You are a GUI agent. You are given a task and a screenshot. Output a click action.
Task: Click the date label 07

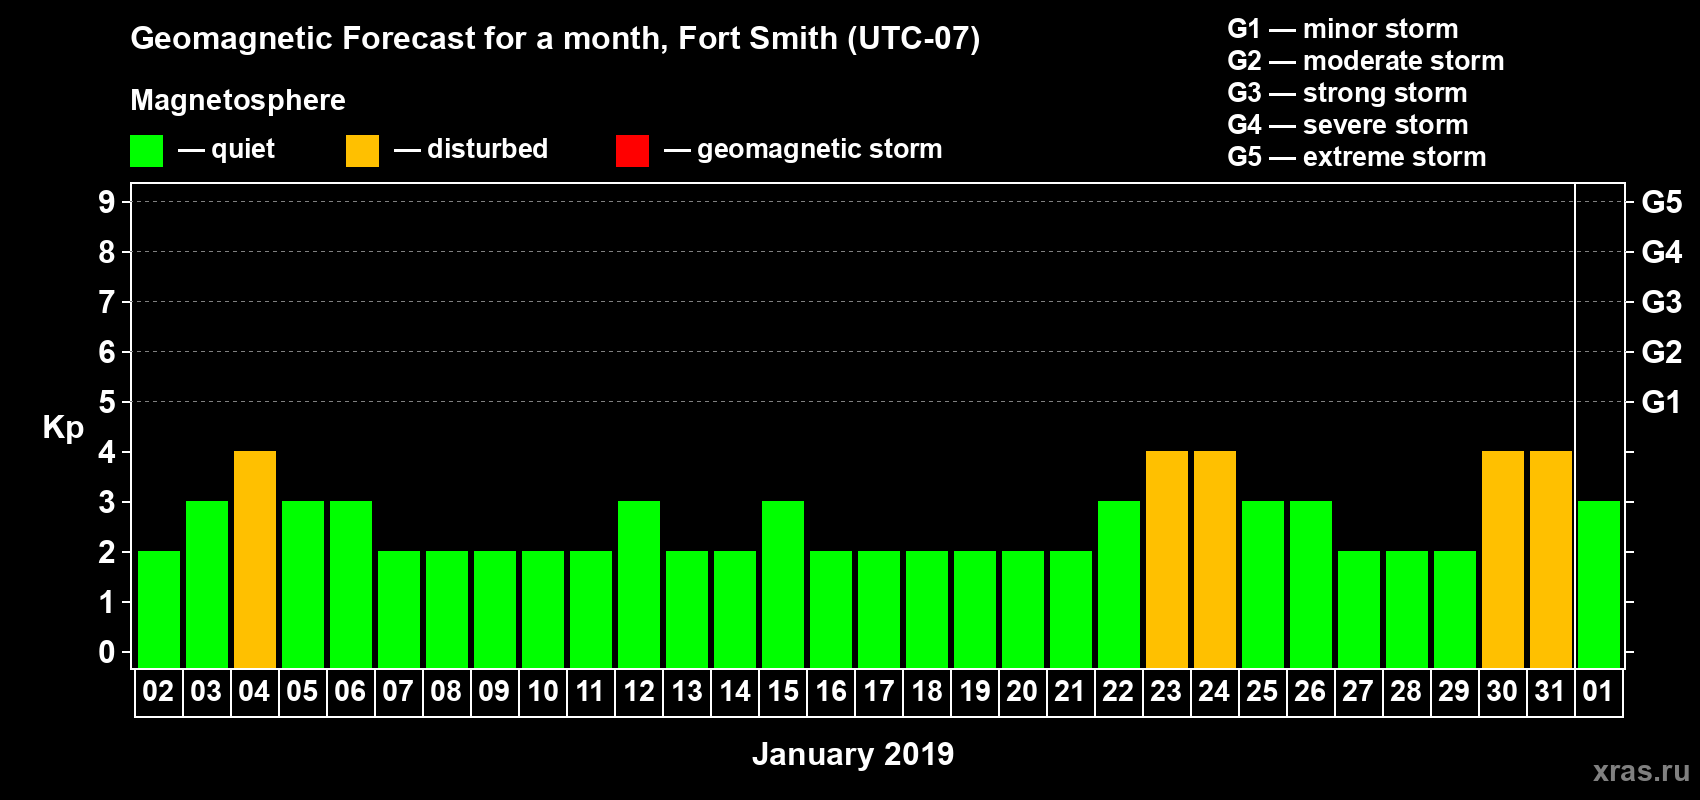click(398, 692)
